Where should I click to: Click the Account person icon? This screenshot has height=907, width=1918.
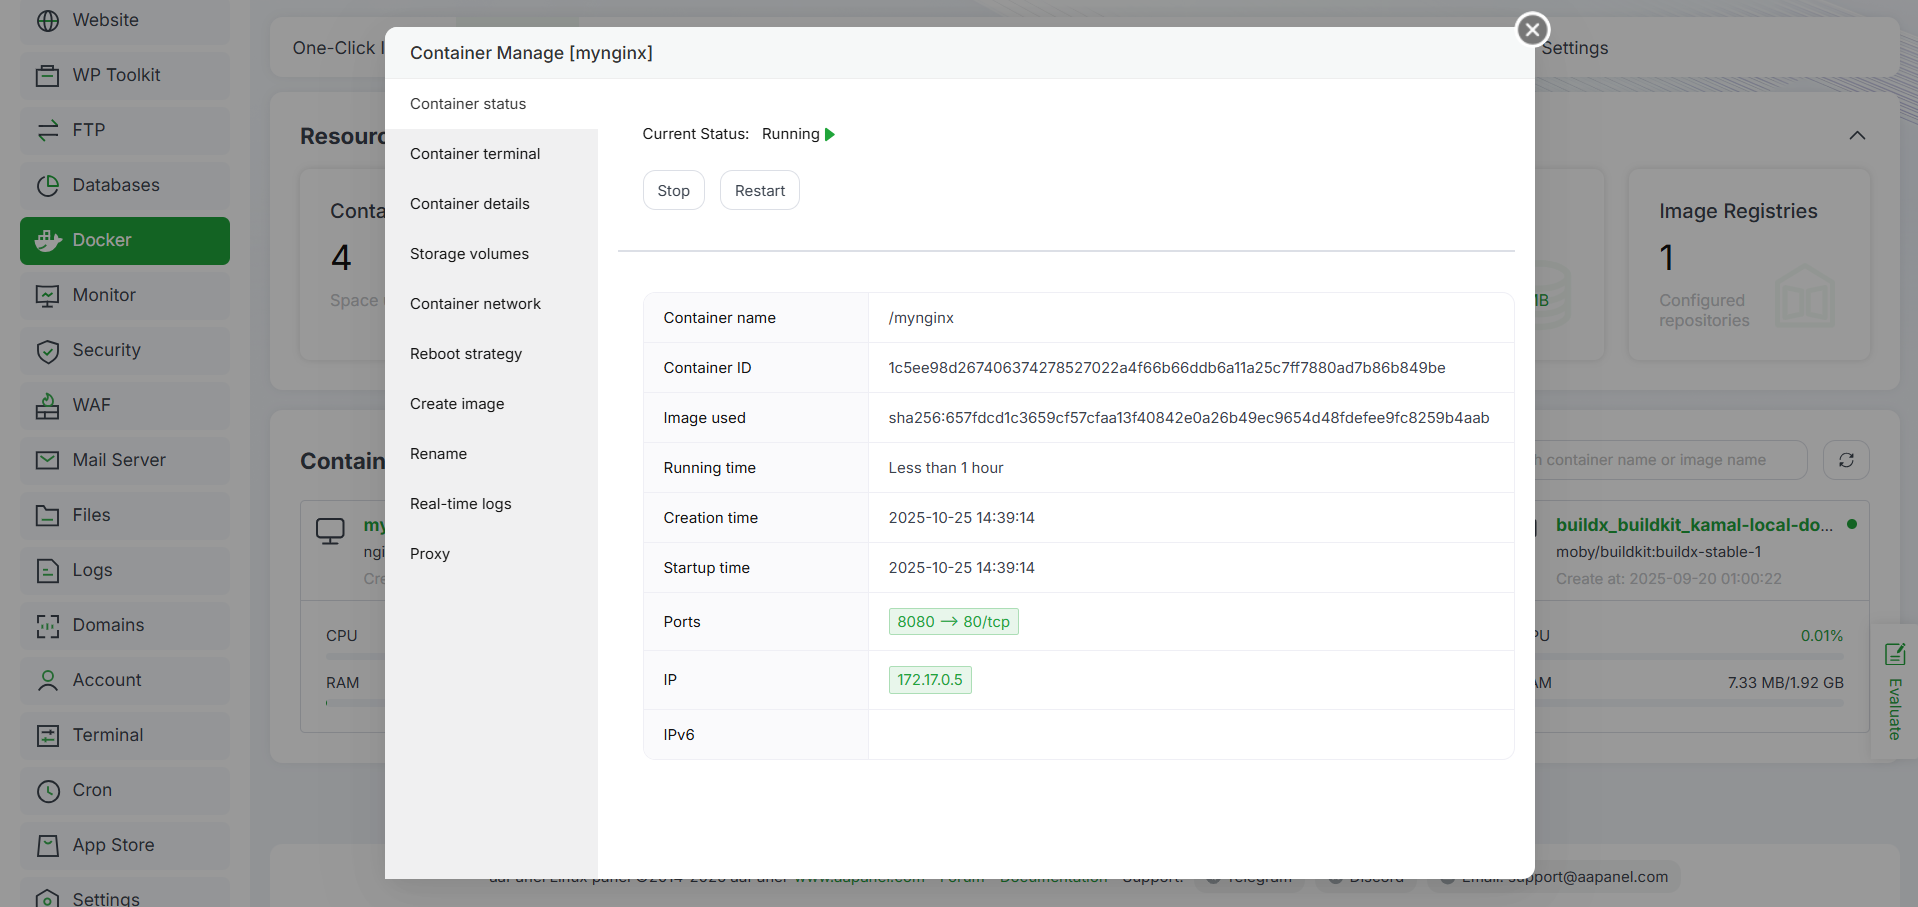47,680
